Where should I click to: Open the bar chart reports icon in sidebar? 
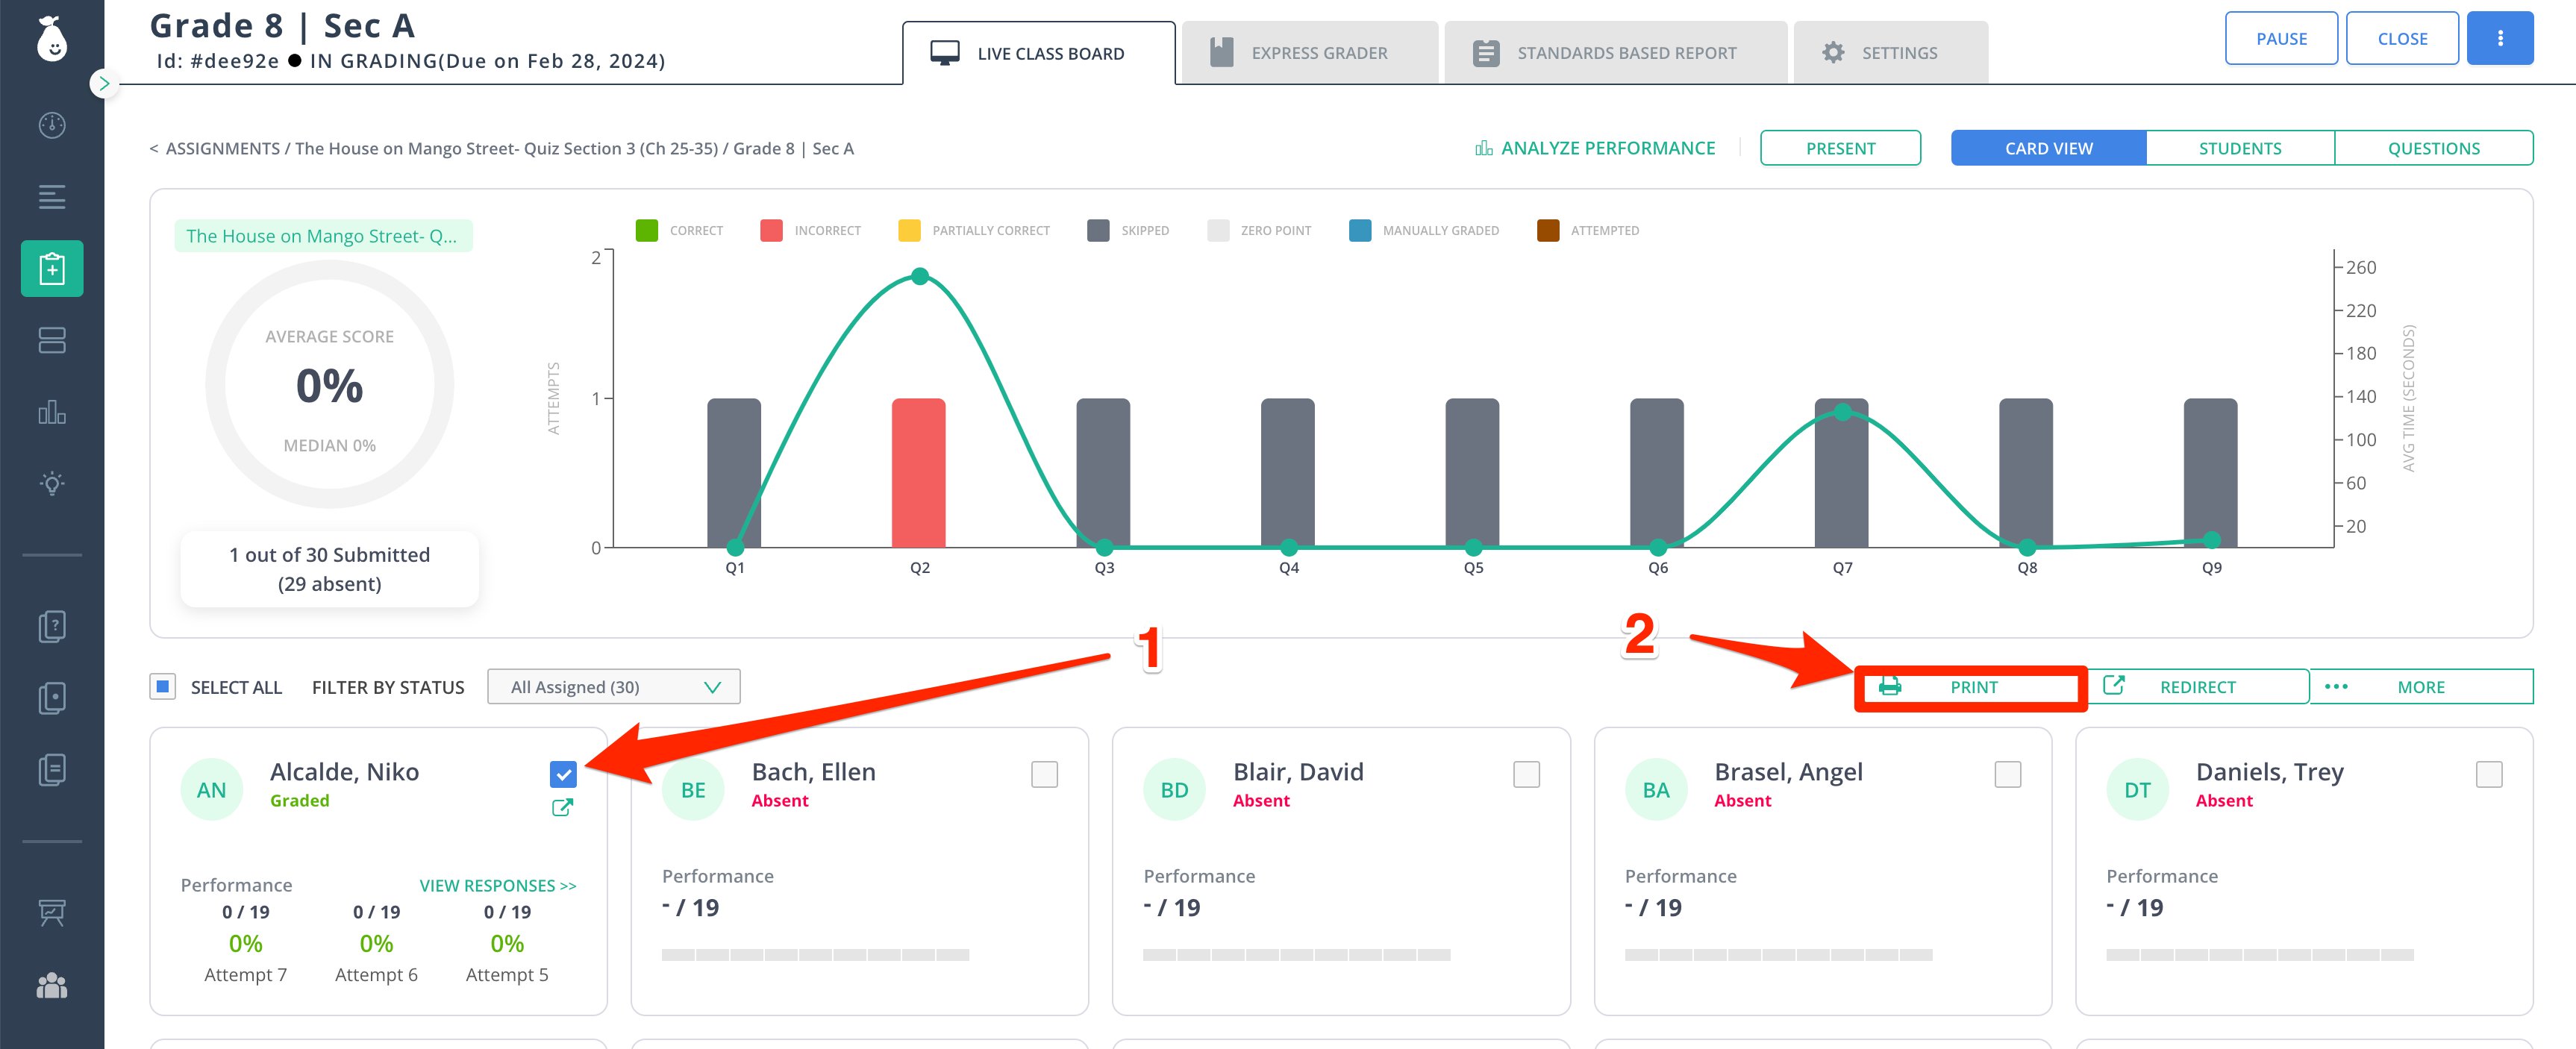point(52,412)
